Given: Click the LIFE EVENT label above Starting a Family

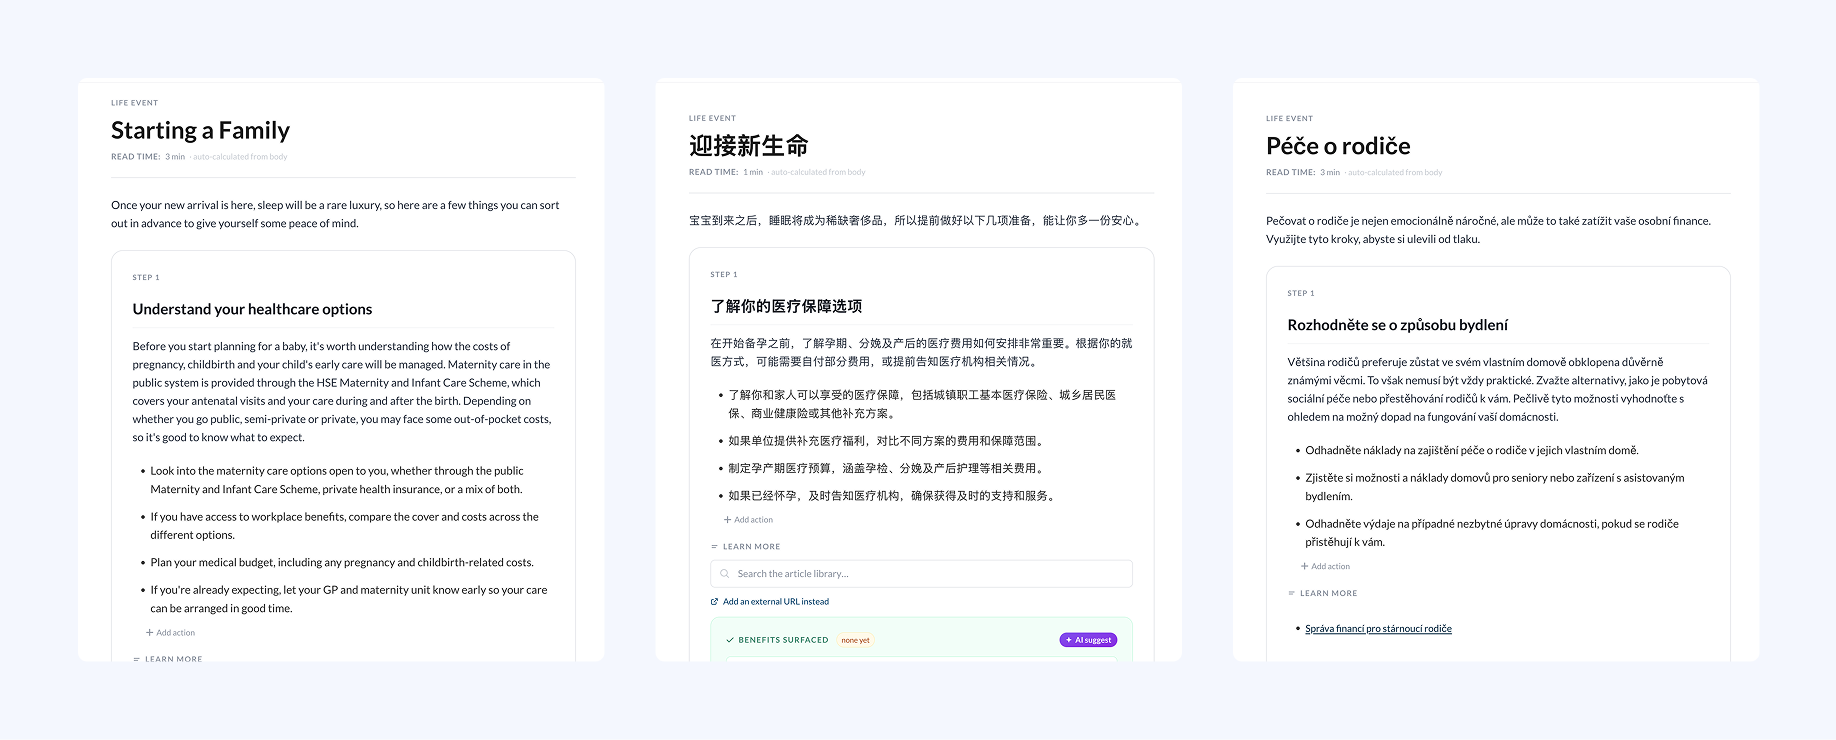Looking at the screenshot, I should (x=135, y=103).
